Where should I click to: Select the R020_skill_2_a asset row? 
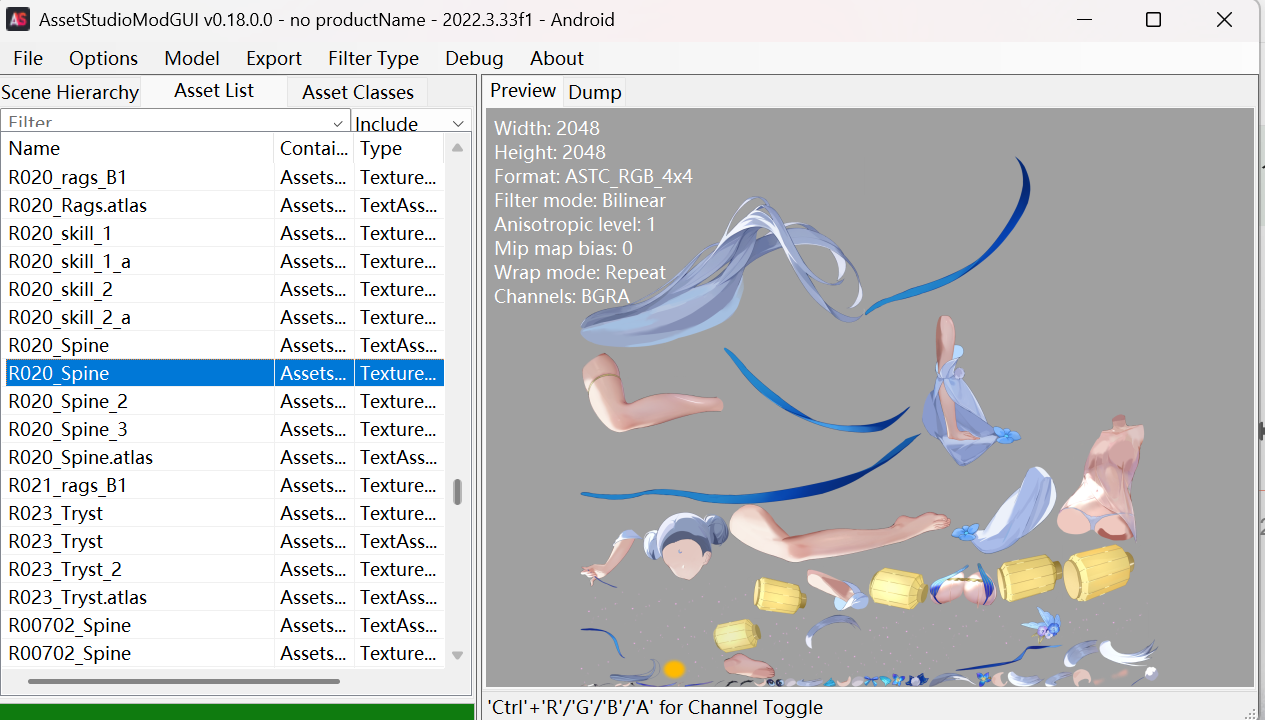(x=224, y=317)
